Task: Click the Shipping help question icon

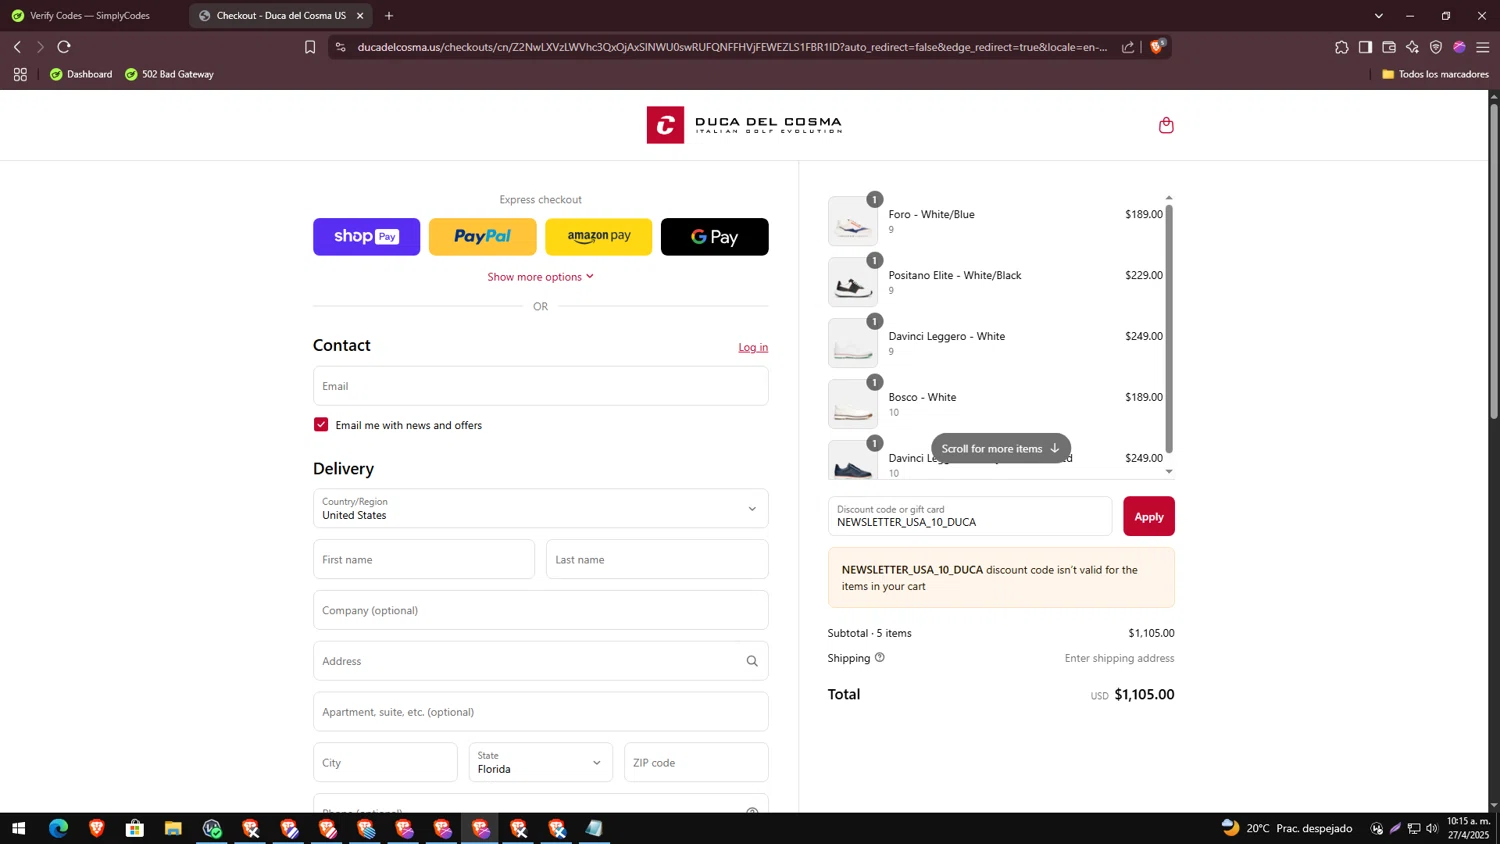Action: tap(880, 658)
